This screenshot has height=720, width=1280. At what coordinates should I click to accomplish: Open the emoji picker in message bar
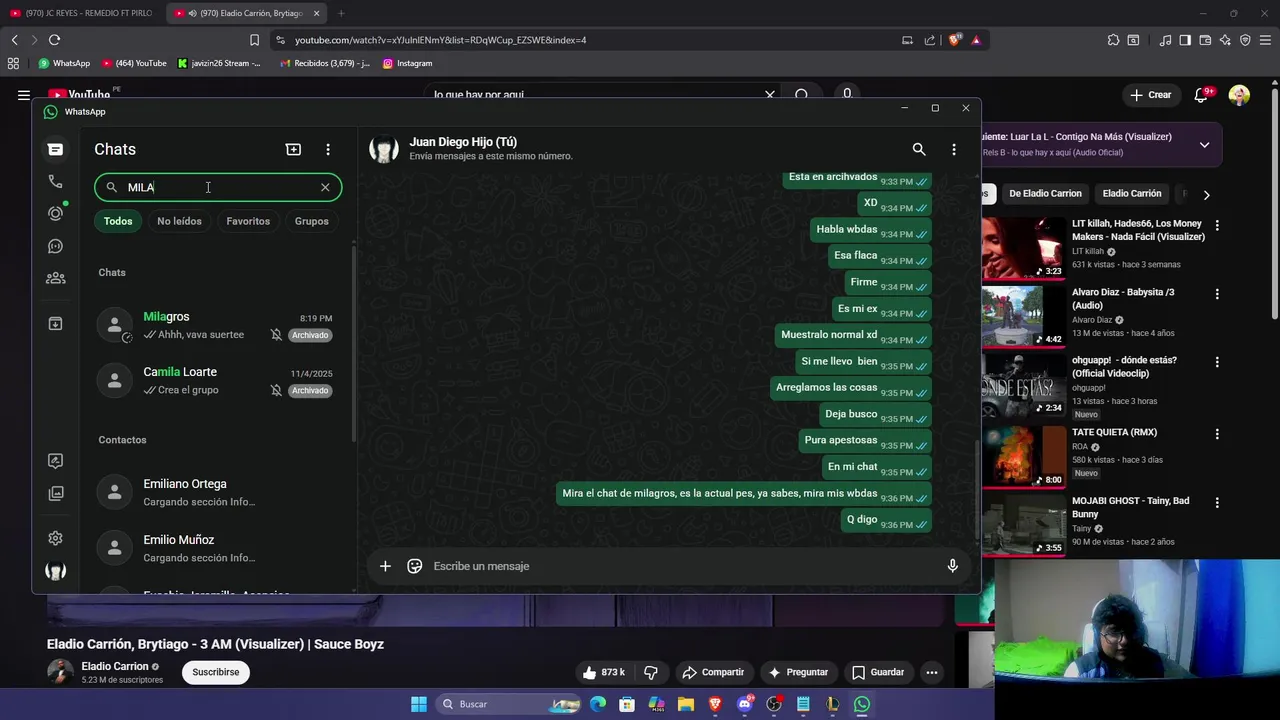click(x=415, y=566)
